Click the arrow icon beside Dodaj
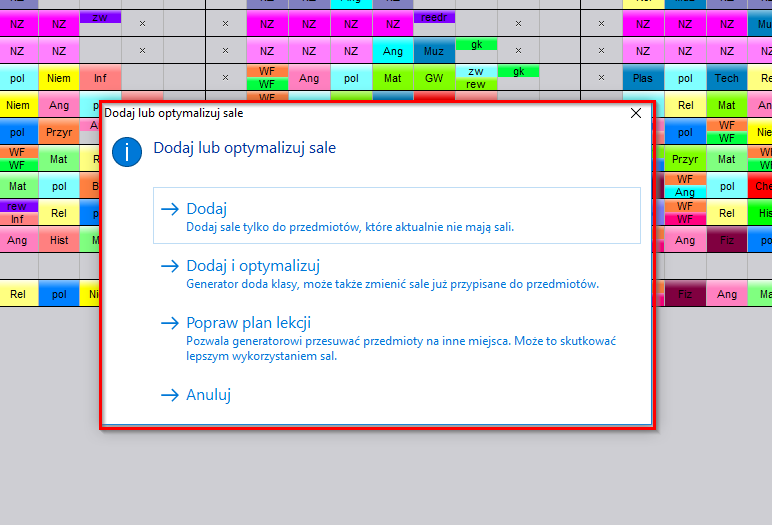 [x=169, y=209]
